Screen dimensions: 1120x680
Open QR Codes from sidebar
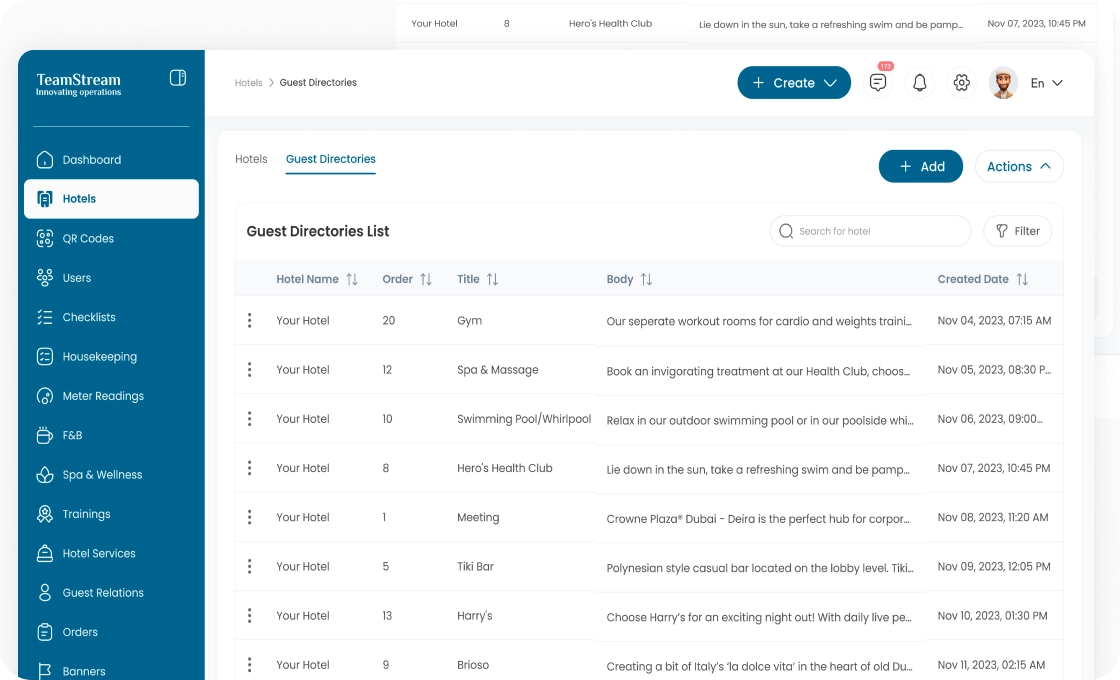[88, 239]
